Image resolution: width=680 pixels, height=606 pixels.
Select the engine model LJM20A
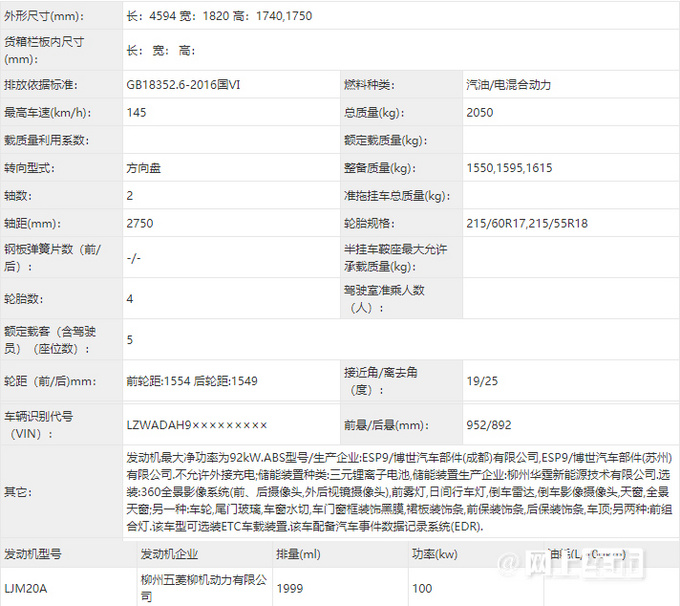[26, 589]
